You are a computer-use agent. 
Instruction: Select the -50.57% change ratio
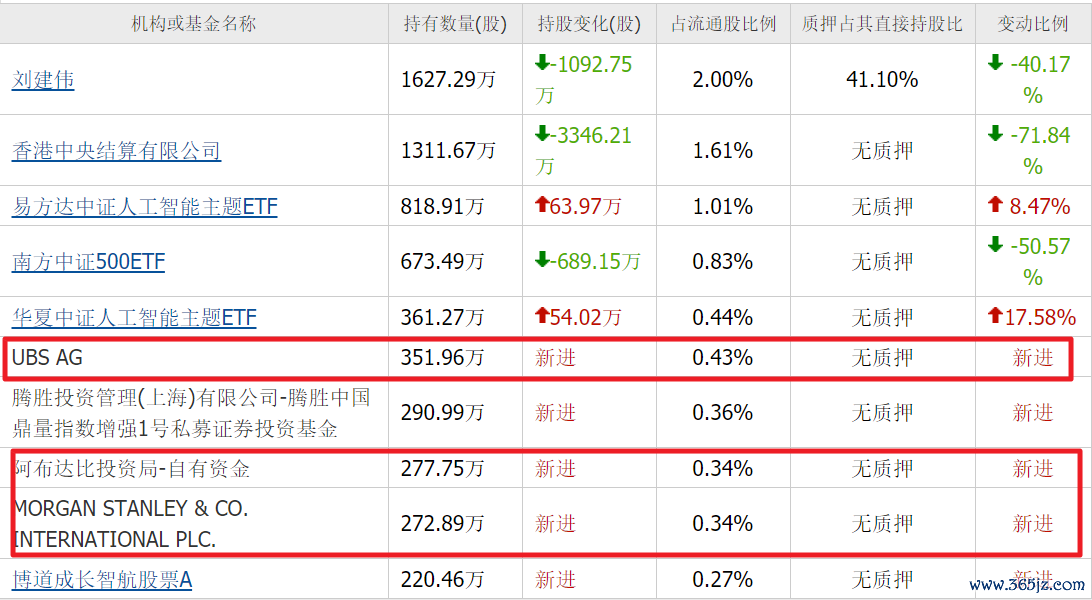click(x=1029, y=262)
